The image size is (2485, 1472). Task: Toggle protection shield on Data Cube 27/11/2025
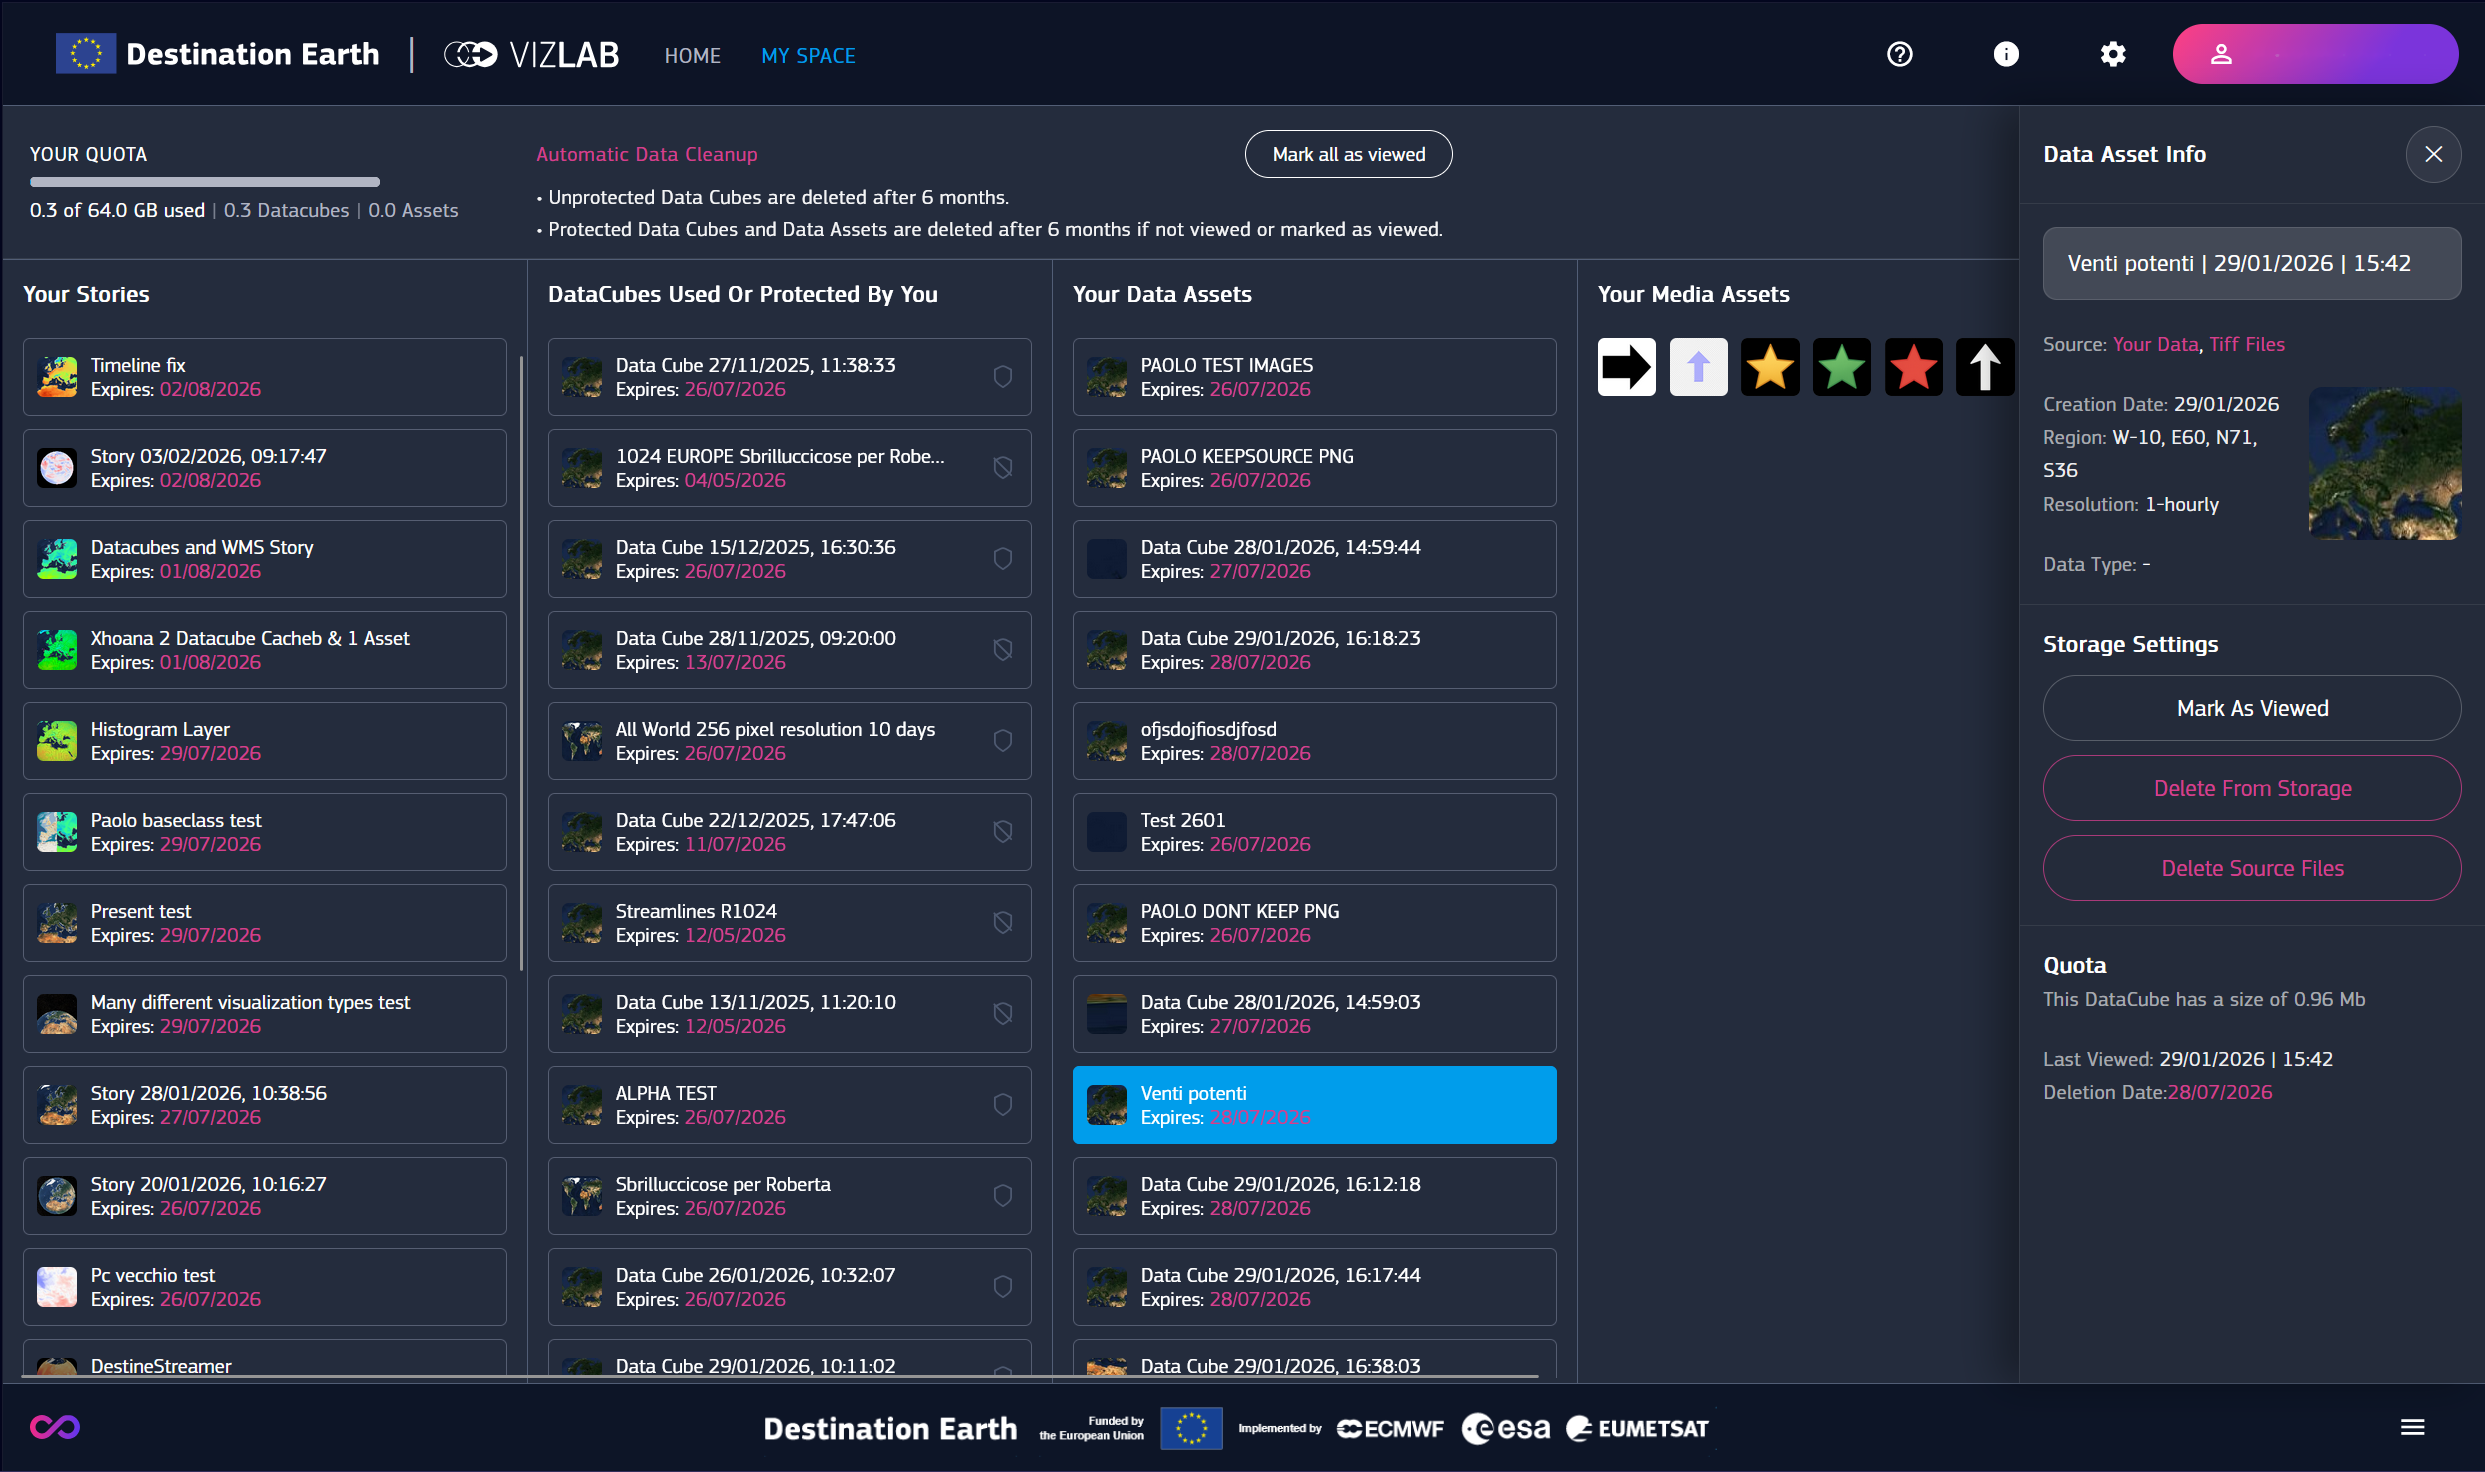pos(1002,377)
